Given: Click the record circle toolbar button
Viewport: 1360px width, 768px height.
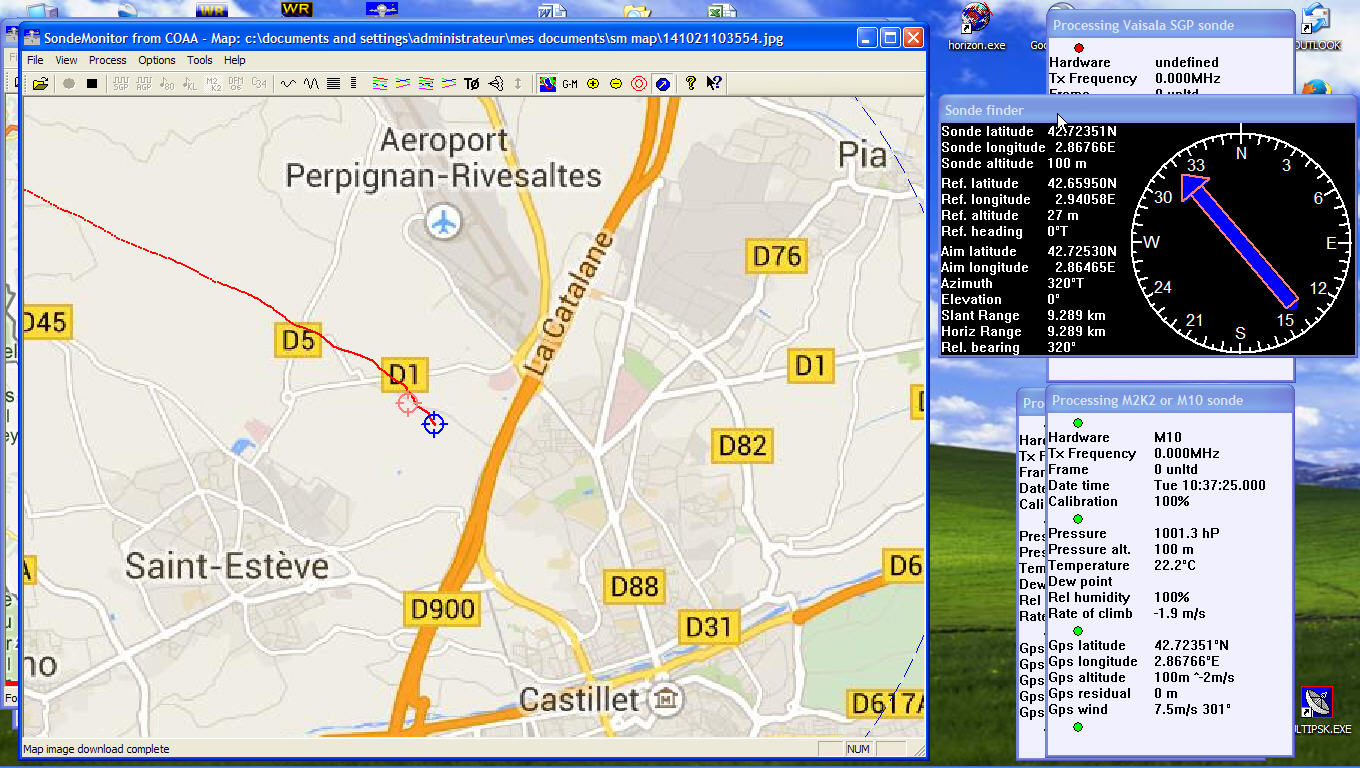Looking at the screenshot, I should click(69, 84).
